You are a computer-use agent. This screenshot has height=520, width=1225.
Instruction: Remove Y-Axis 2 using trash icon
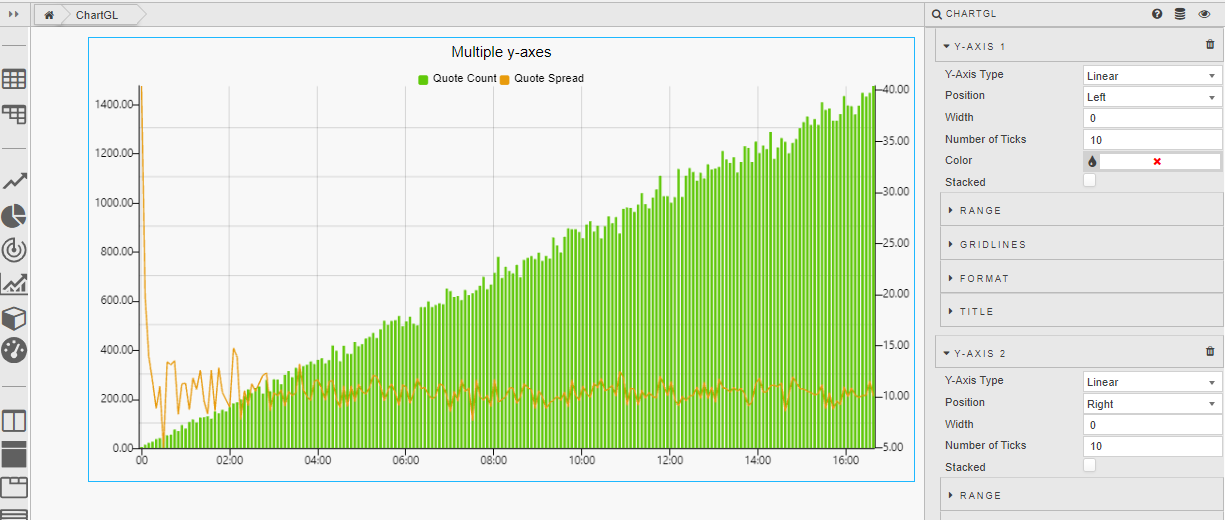coord(1210,352)
